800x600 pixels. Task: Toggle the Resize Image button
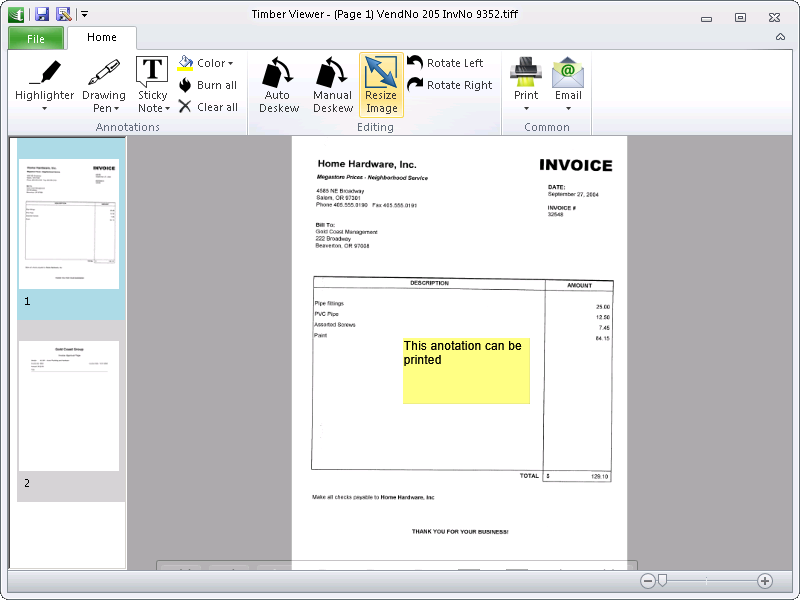(x=381, y=85)
